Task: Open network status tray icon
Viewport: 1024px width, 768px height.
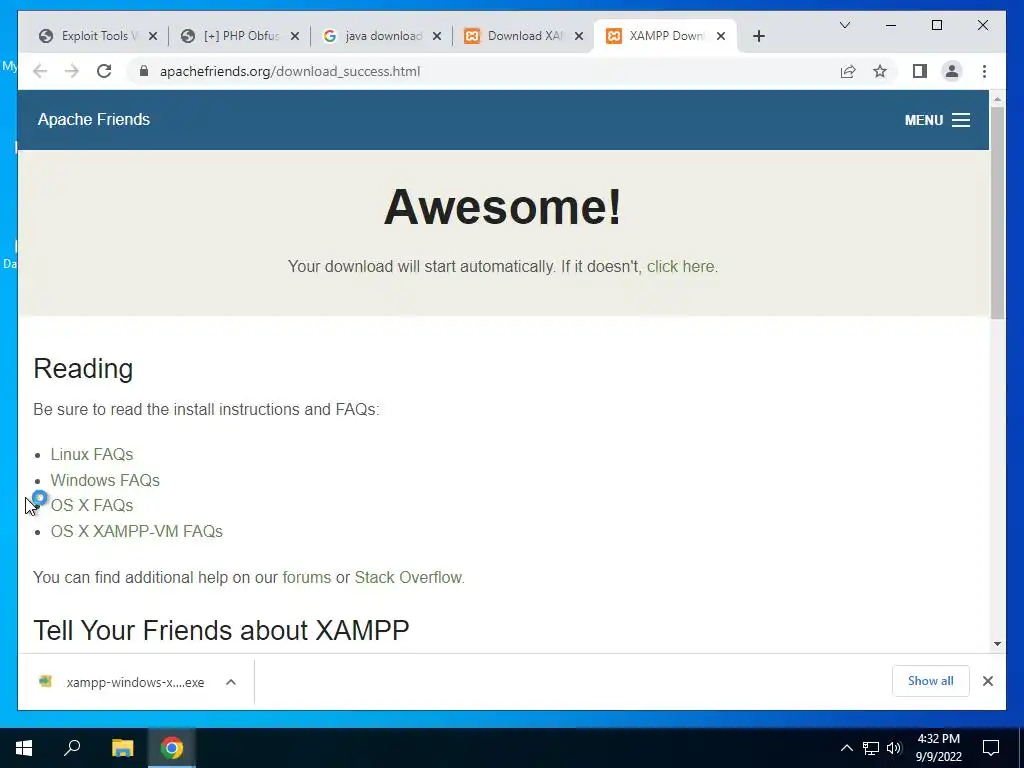Action: (x=871, y=748)
